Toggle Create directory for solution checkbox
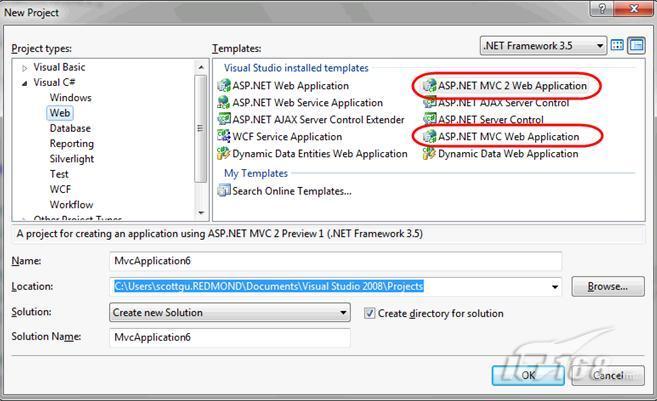 (369, 313)
